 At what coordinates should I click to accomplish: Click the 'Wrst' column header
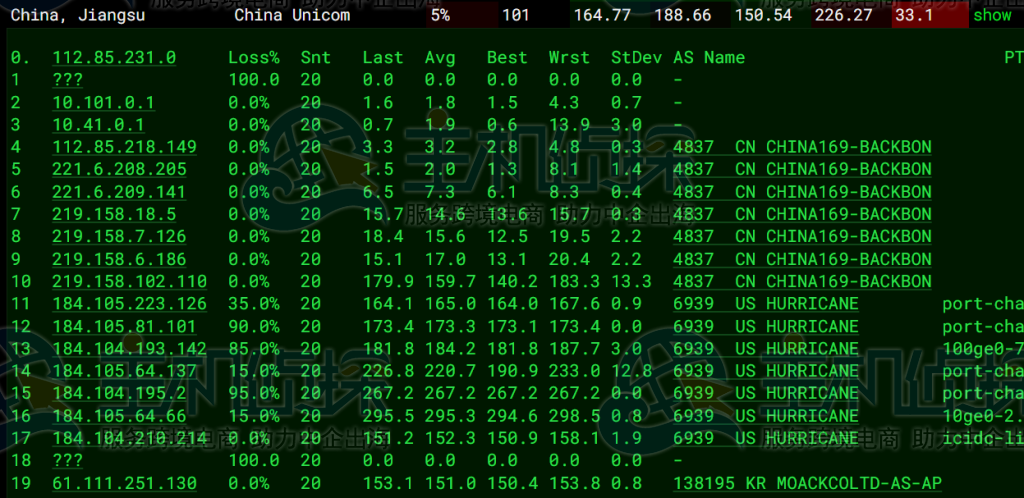click(x=569, y=58)
